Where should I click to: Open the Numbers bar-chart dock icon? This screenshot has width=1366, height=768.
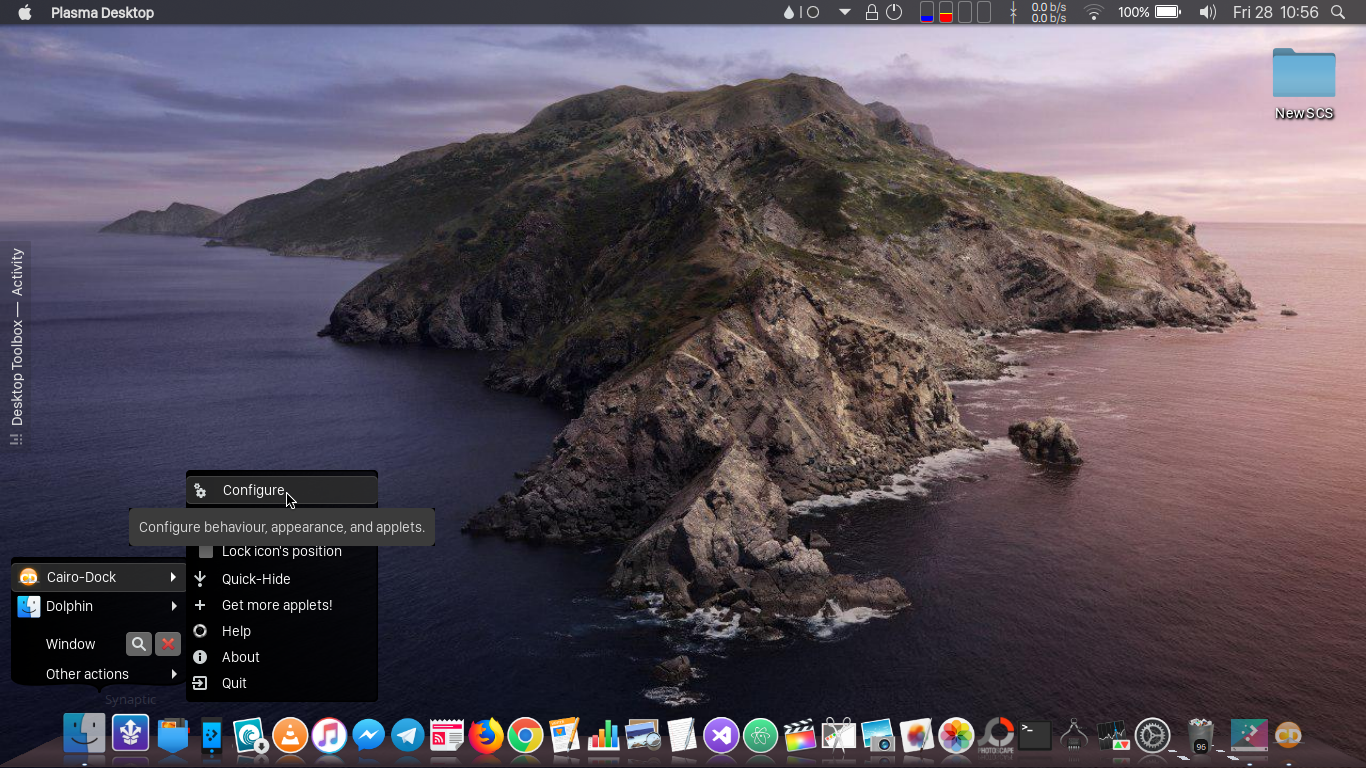603,736
